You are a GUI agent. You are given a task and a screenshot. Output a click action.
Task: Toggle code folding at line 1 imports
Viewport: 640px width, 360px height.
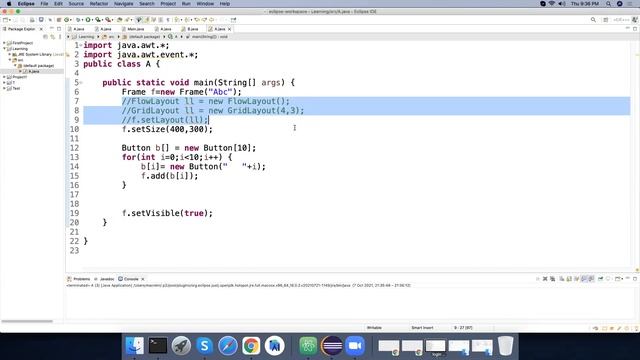pyautogui.click(x=81, y=45)
